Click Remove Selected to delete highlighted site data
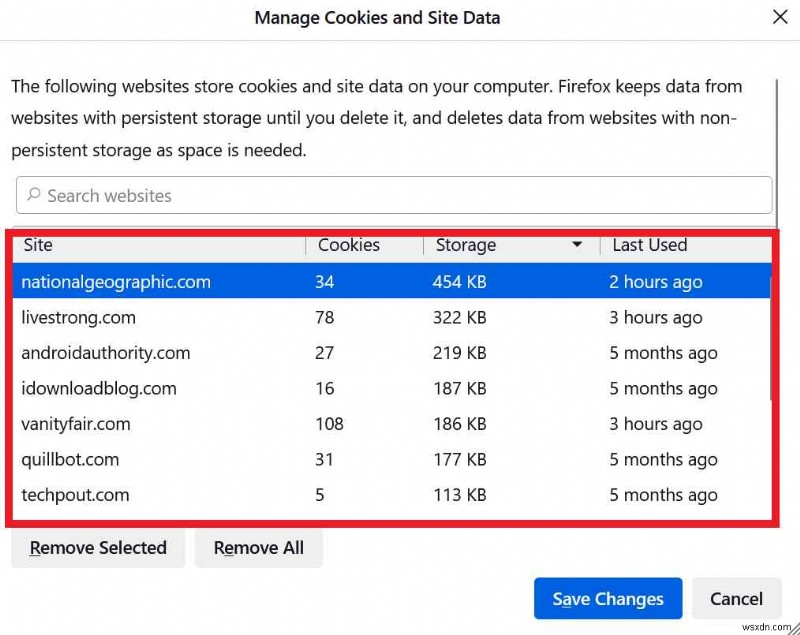Screen dimensions: 800x635 [97, 548]
